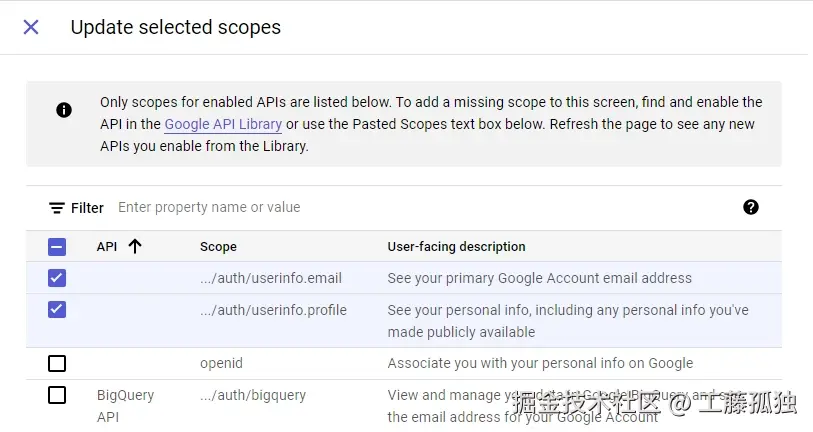Click the Filter label button
The image size is (813, 432).
pos(87,208)
